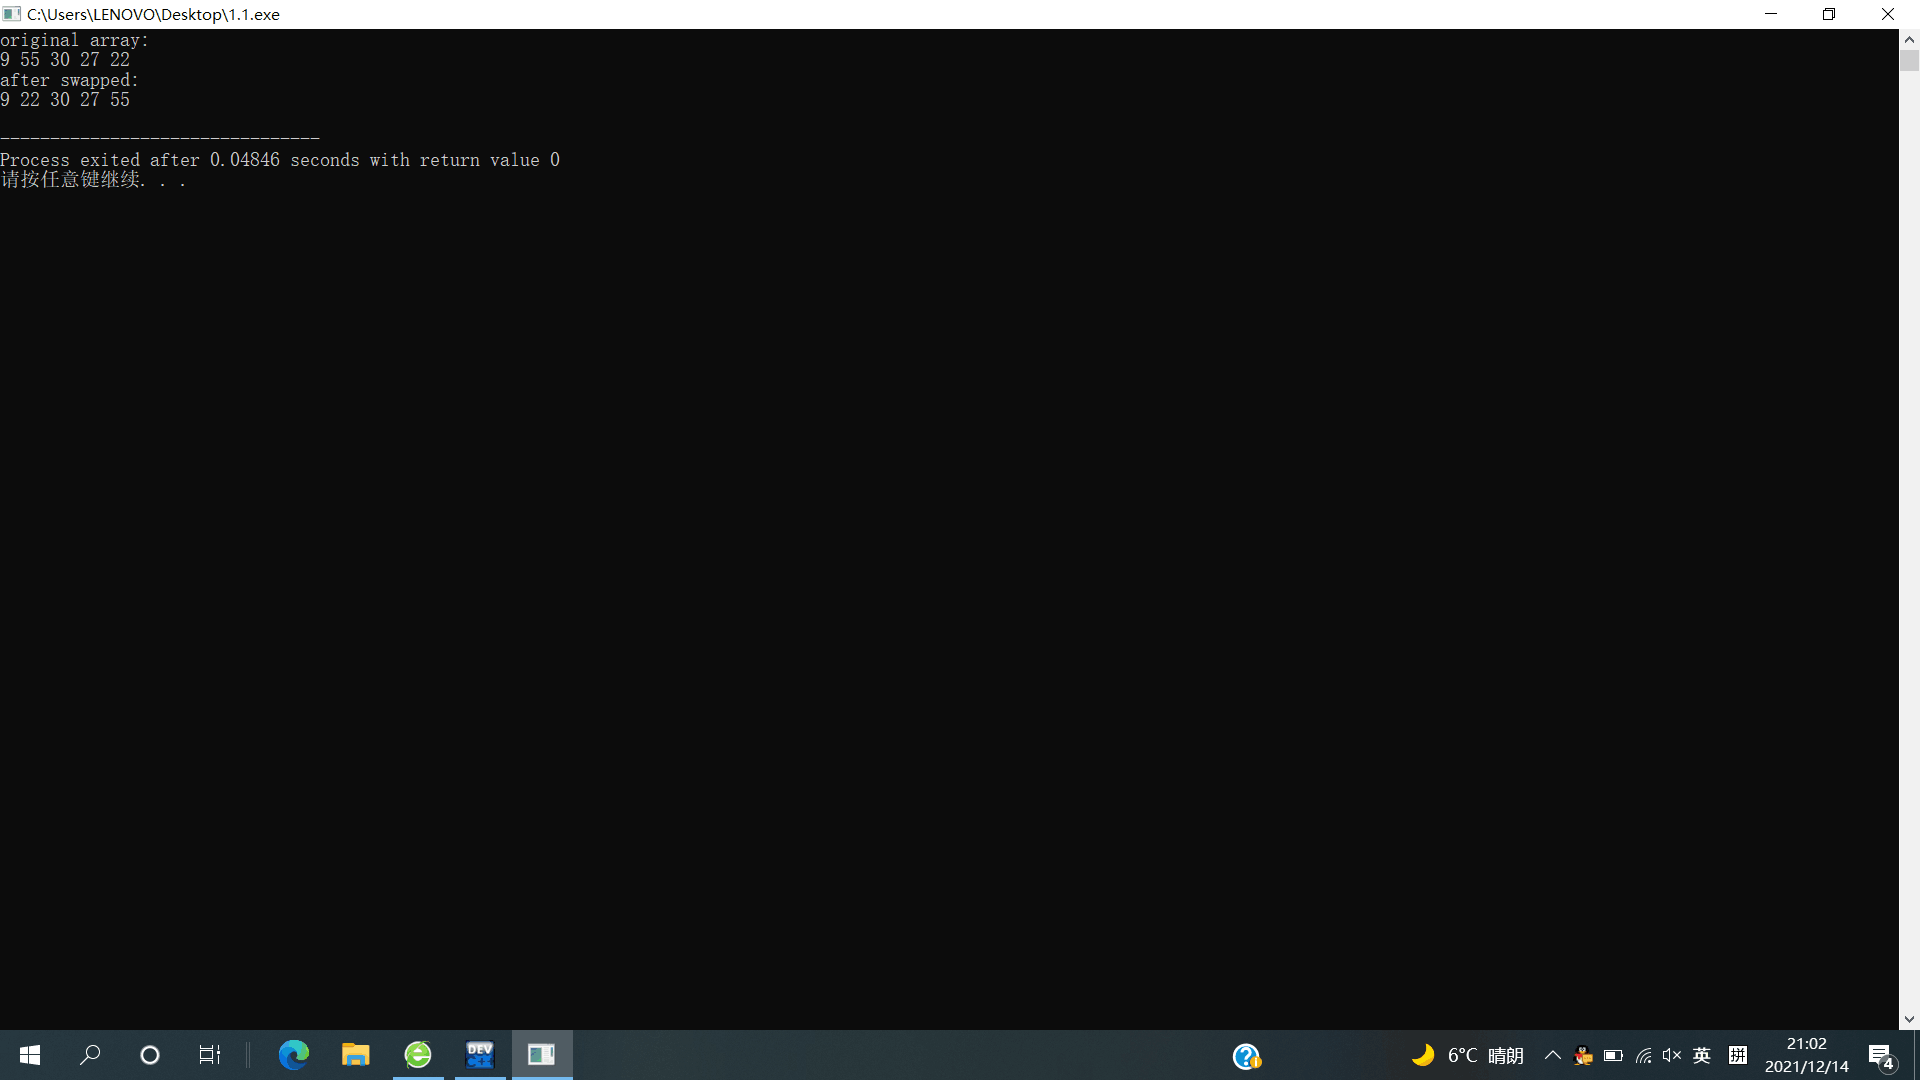Open the Get Help question mark icon
The width and height of the screenshot is (1920, 1080).
(x=1246, y=1056)
